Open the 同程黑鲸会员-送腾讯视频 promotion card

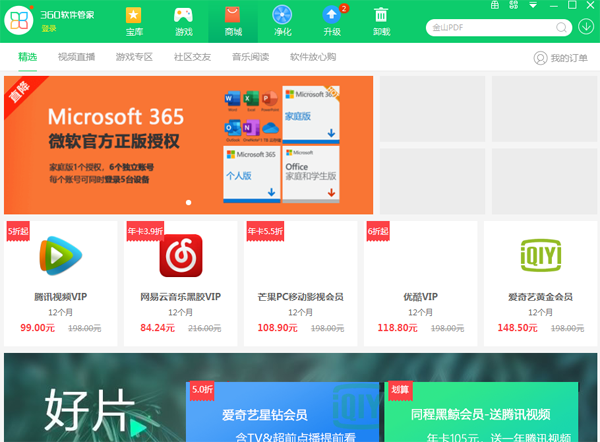481,412
